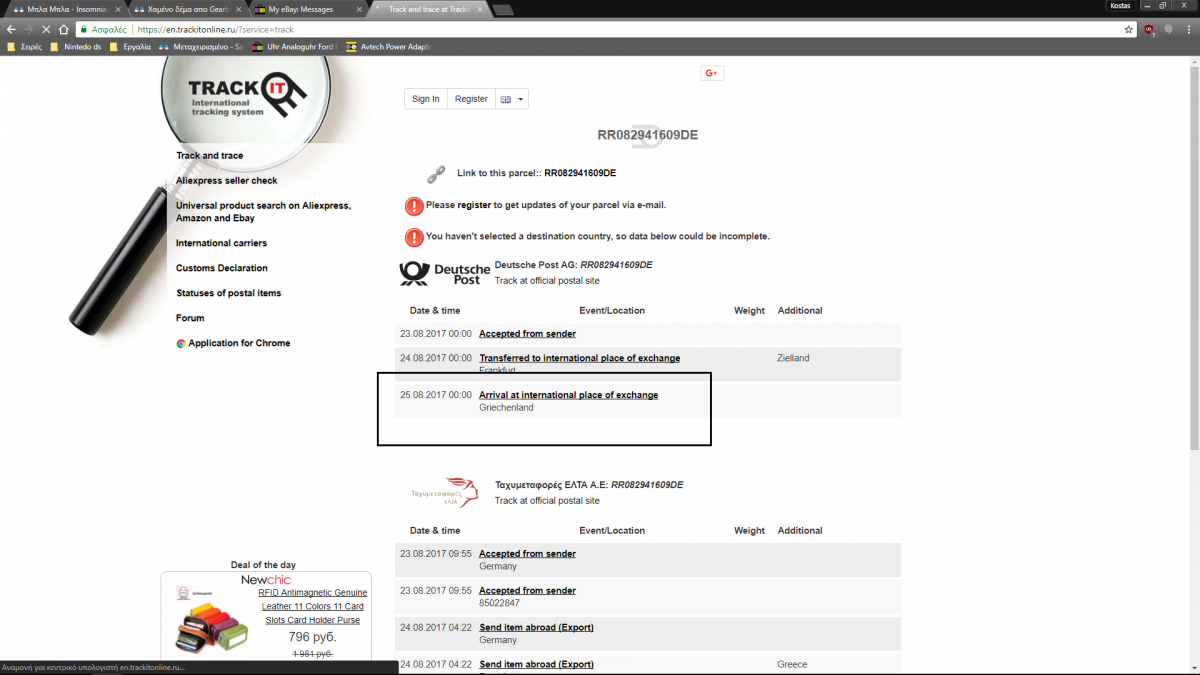Open the Avtech Power Adapter bookmark
Screen dimensions: 1200x675
(387, 46)
